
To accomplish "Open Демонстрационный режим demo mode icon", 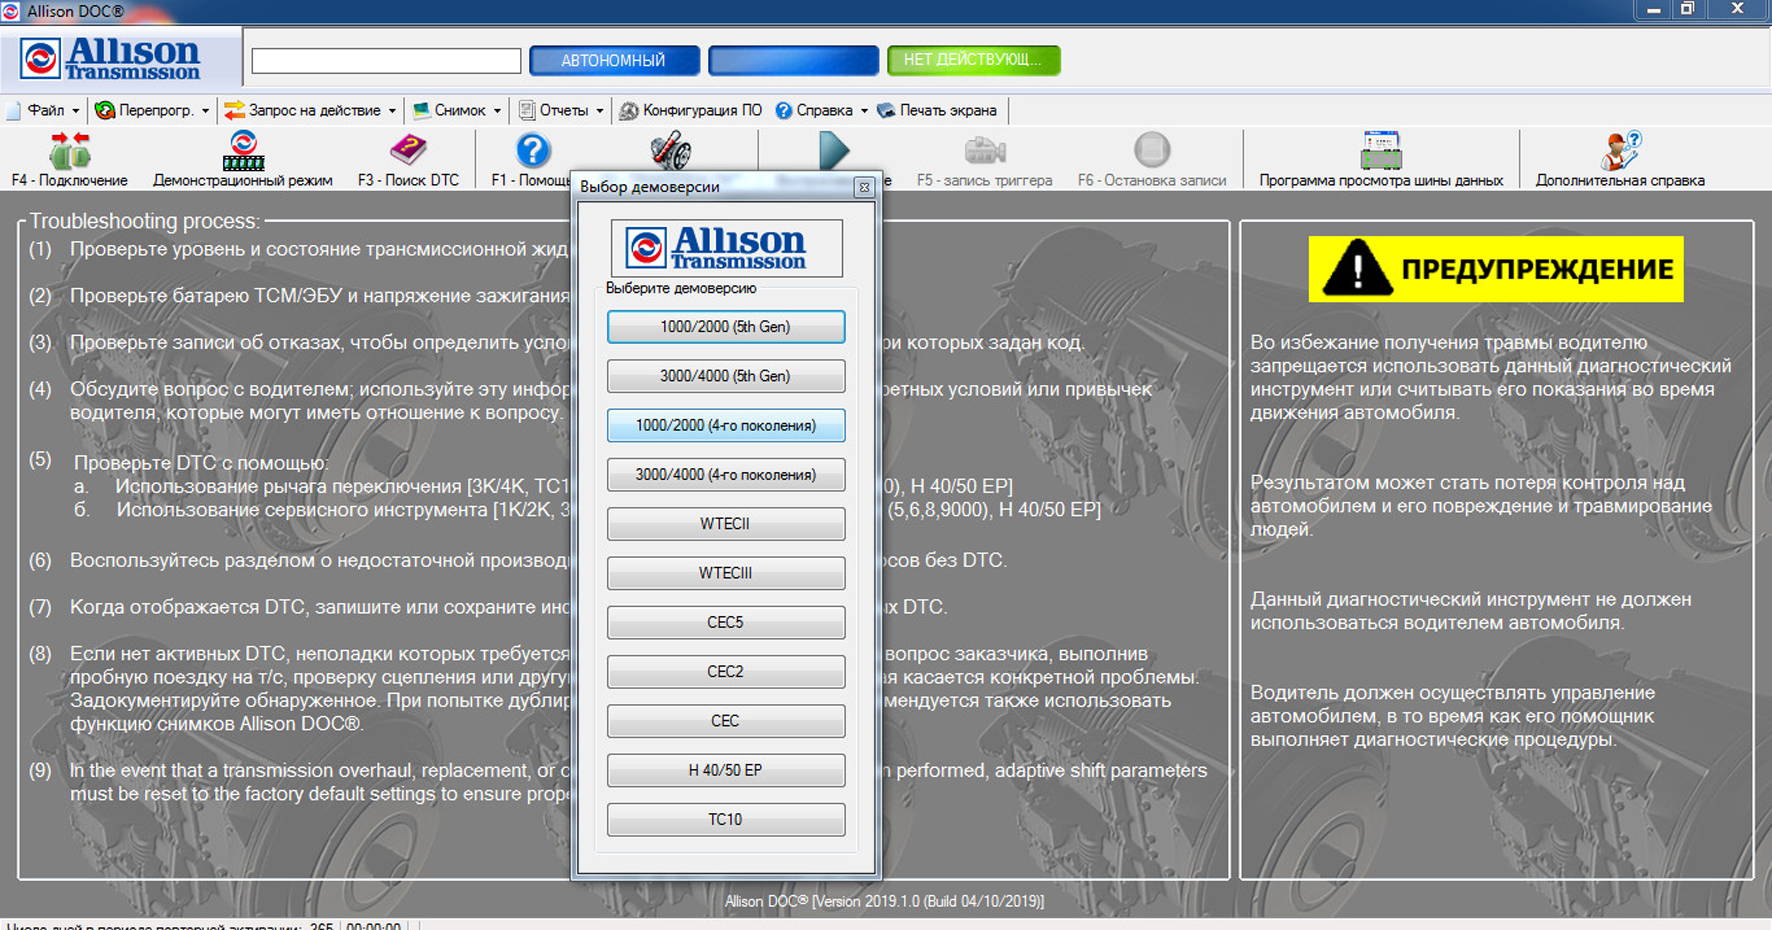I will pos(243,152).
